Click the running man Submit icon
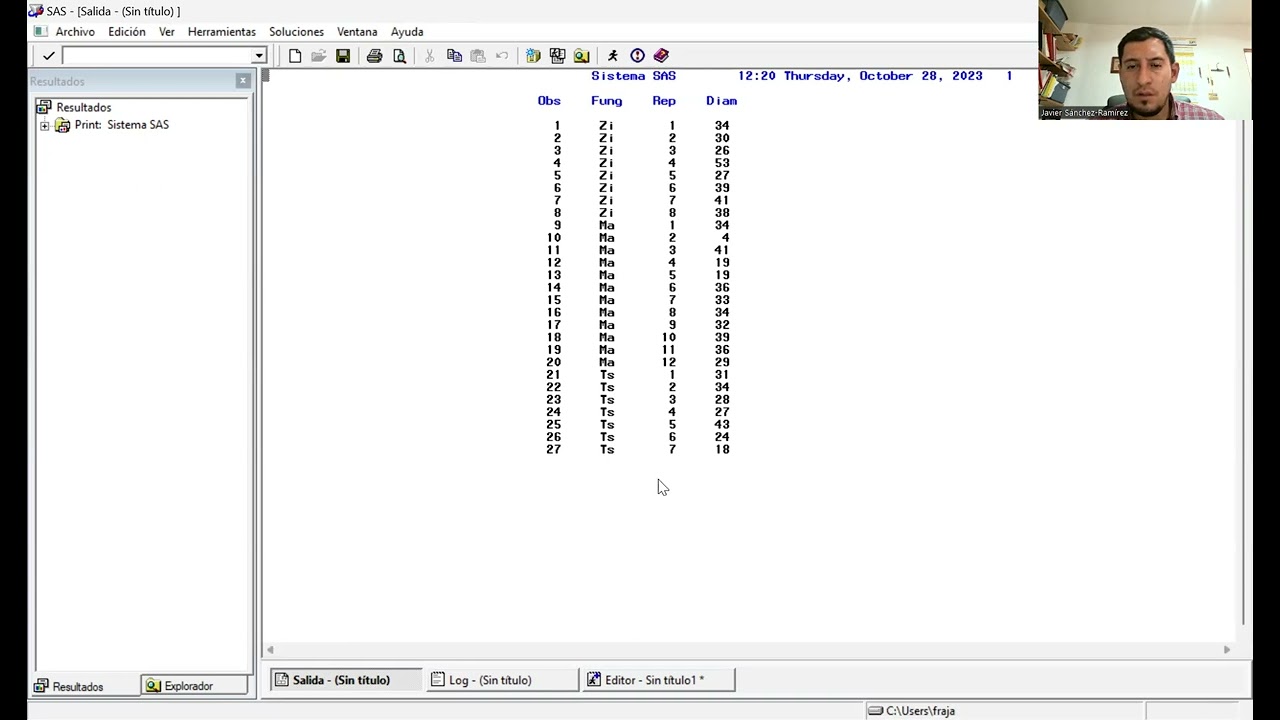The width and height of the screenshot is (1280, 720). point(613,56)
